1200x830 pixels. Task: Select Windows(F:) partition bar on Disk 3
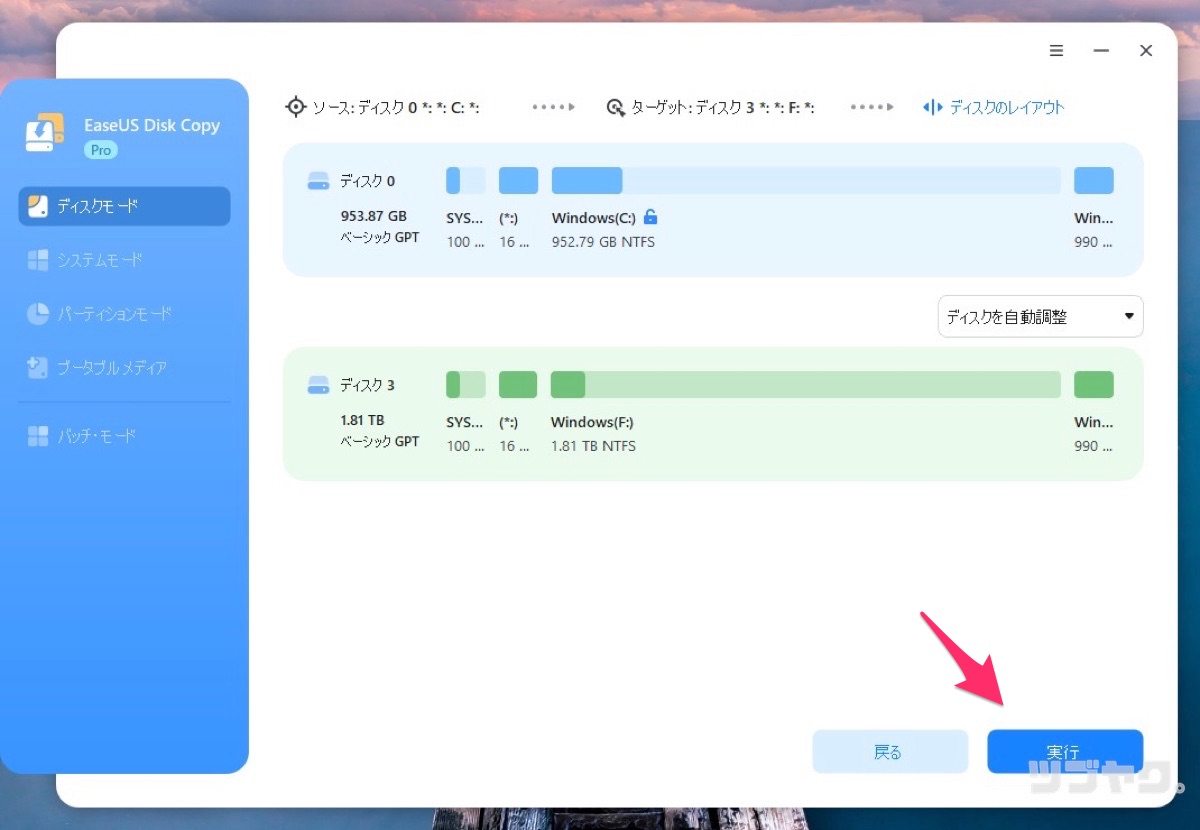coord(805,385)
